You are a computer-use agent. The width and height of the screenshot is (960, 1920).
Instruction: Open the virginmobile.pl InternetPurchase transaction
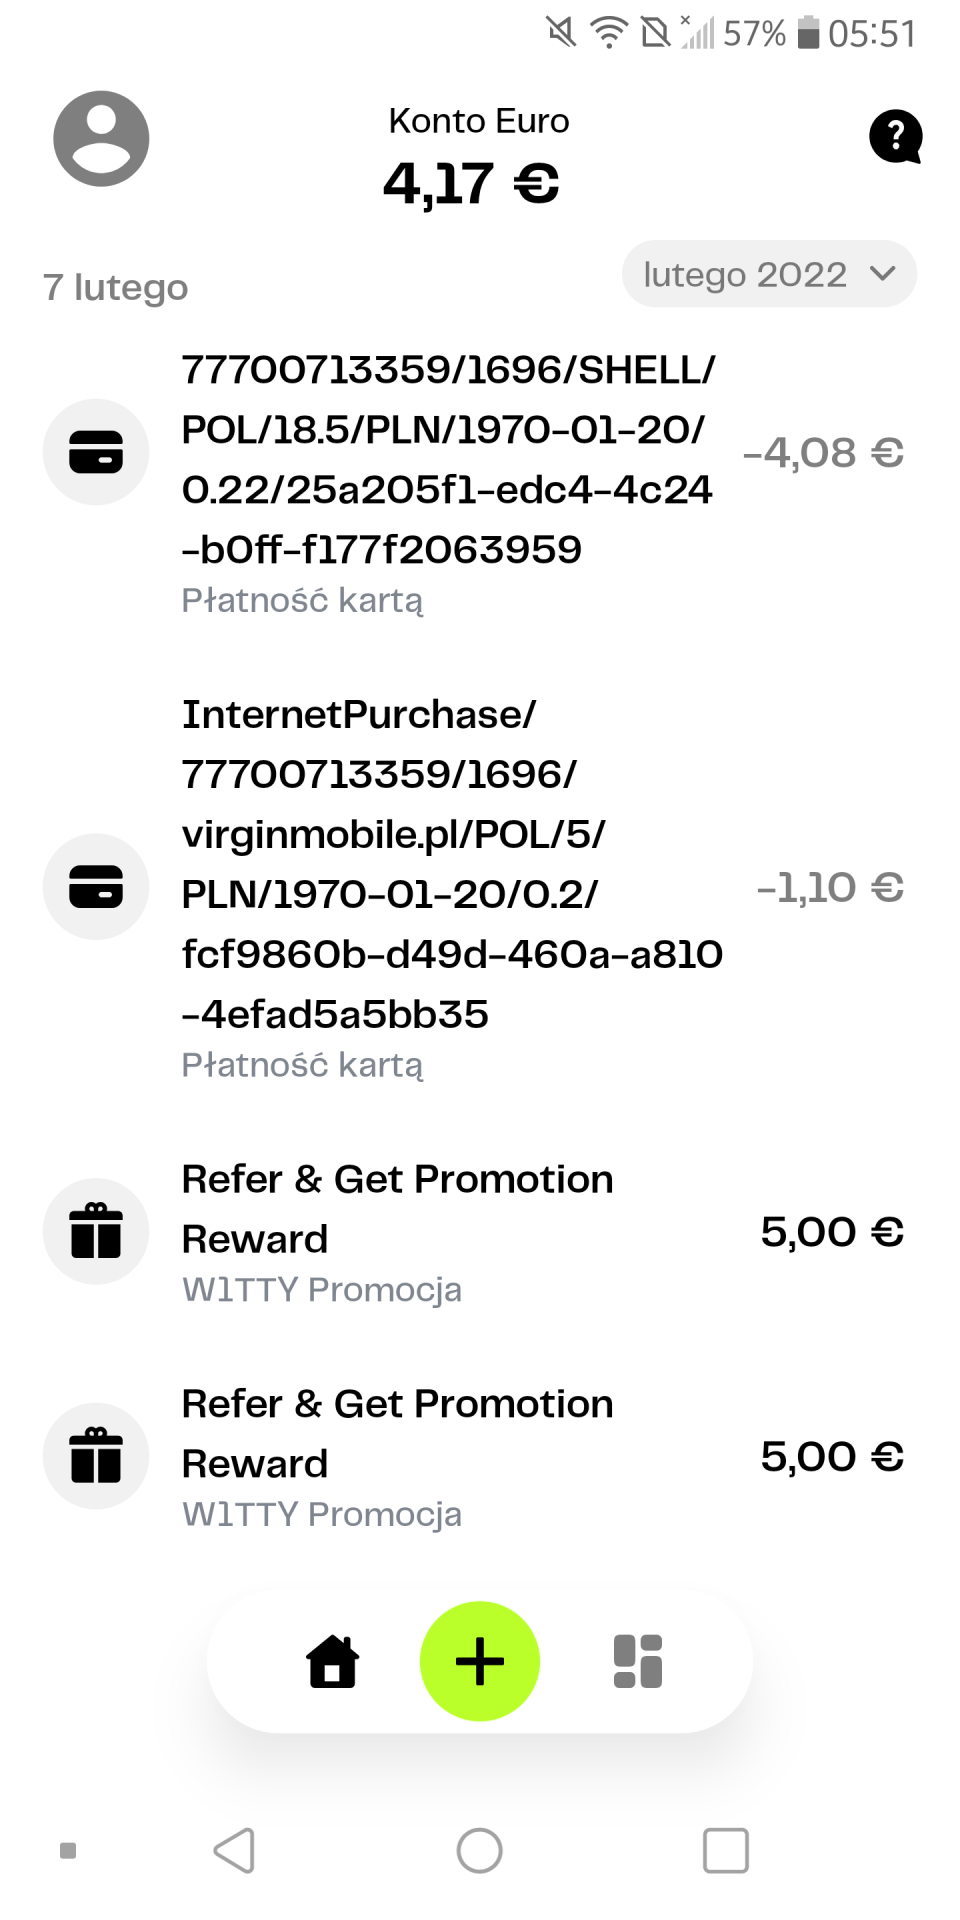point(450,864)
